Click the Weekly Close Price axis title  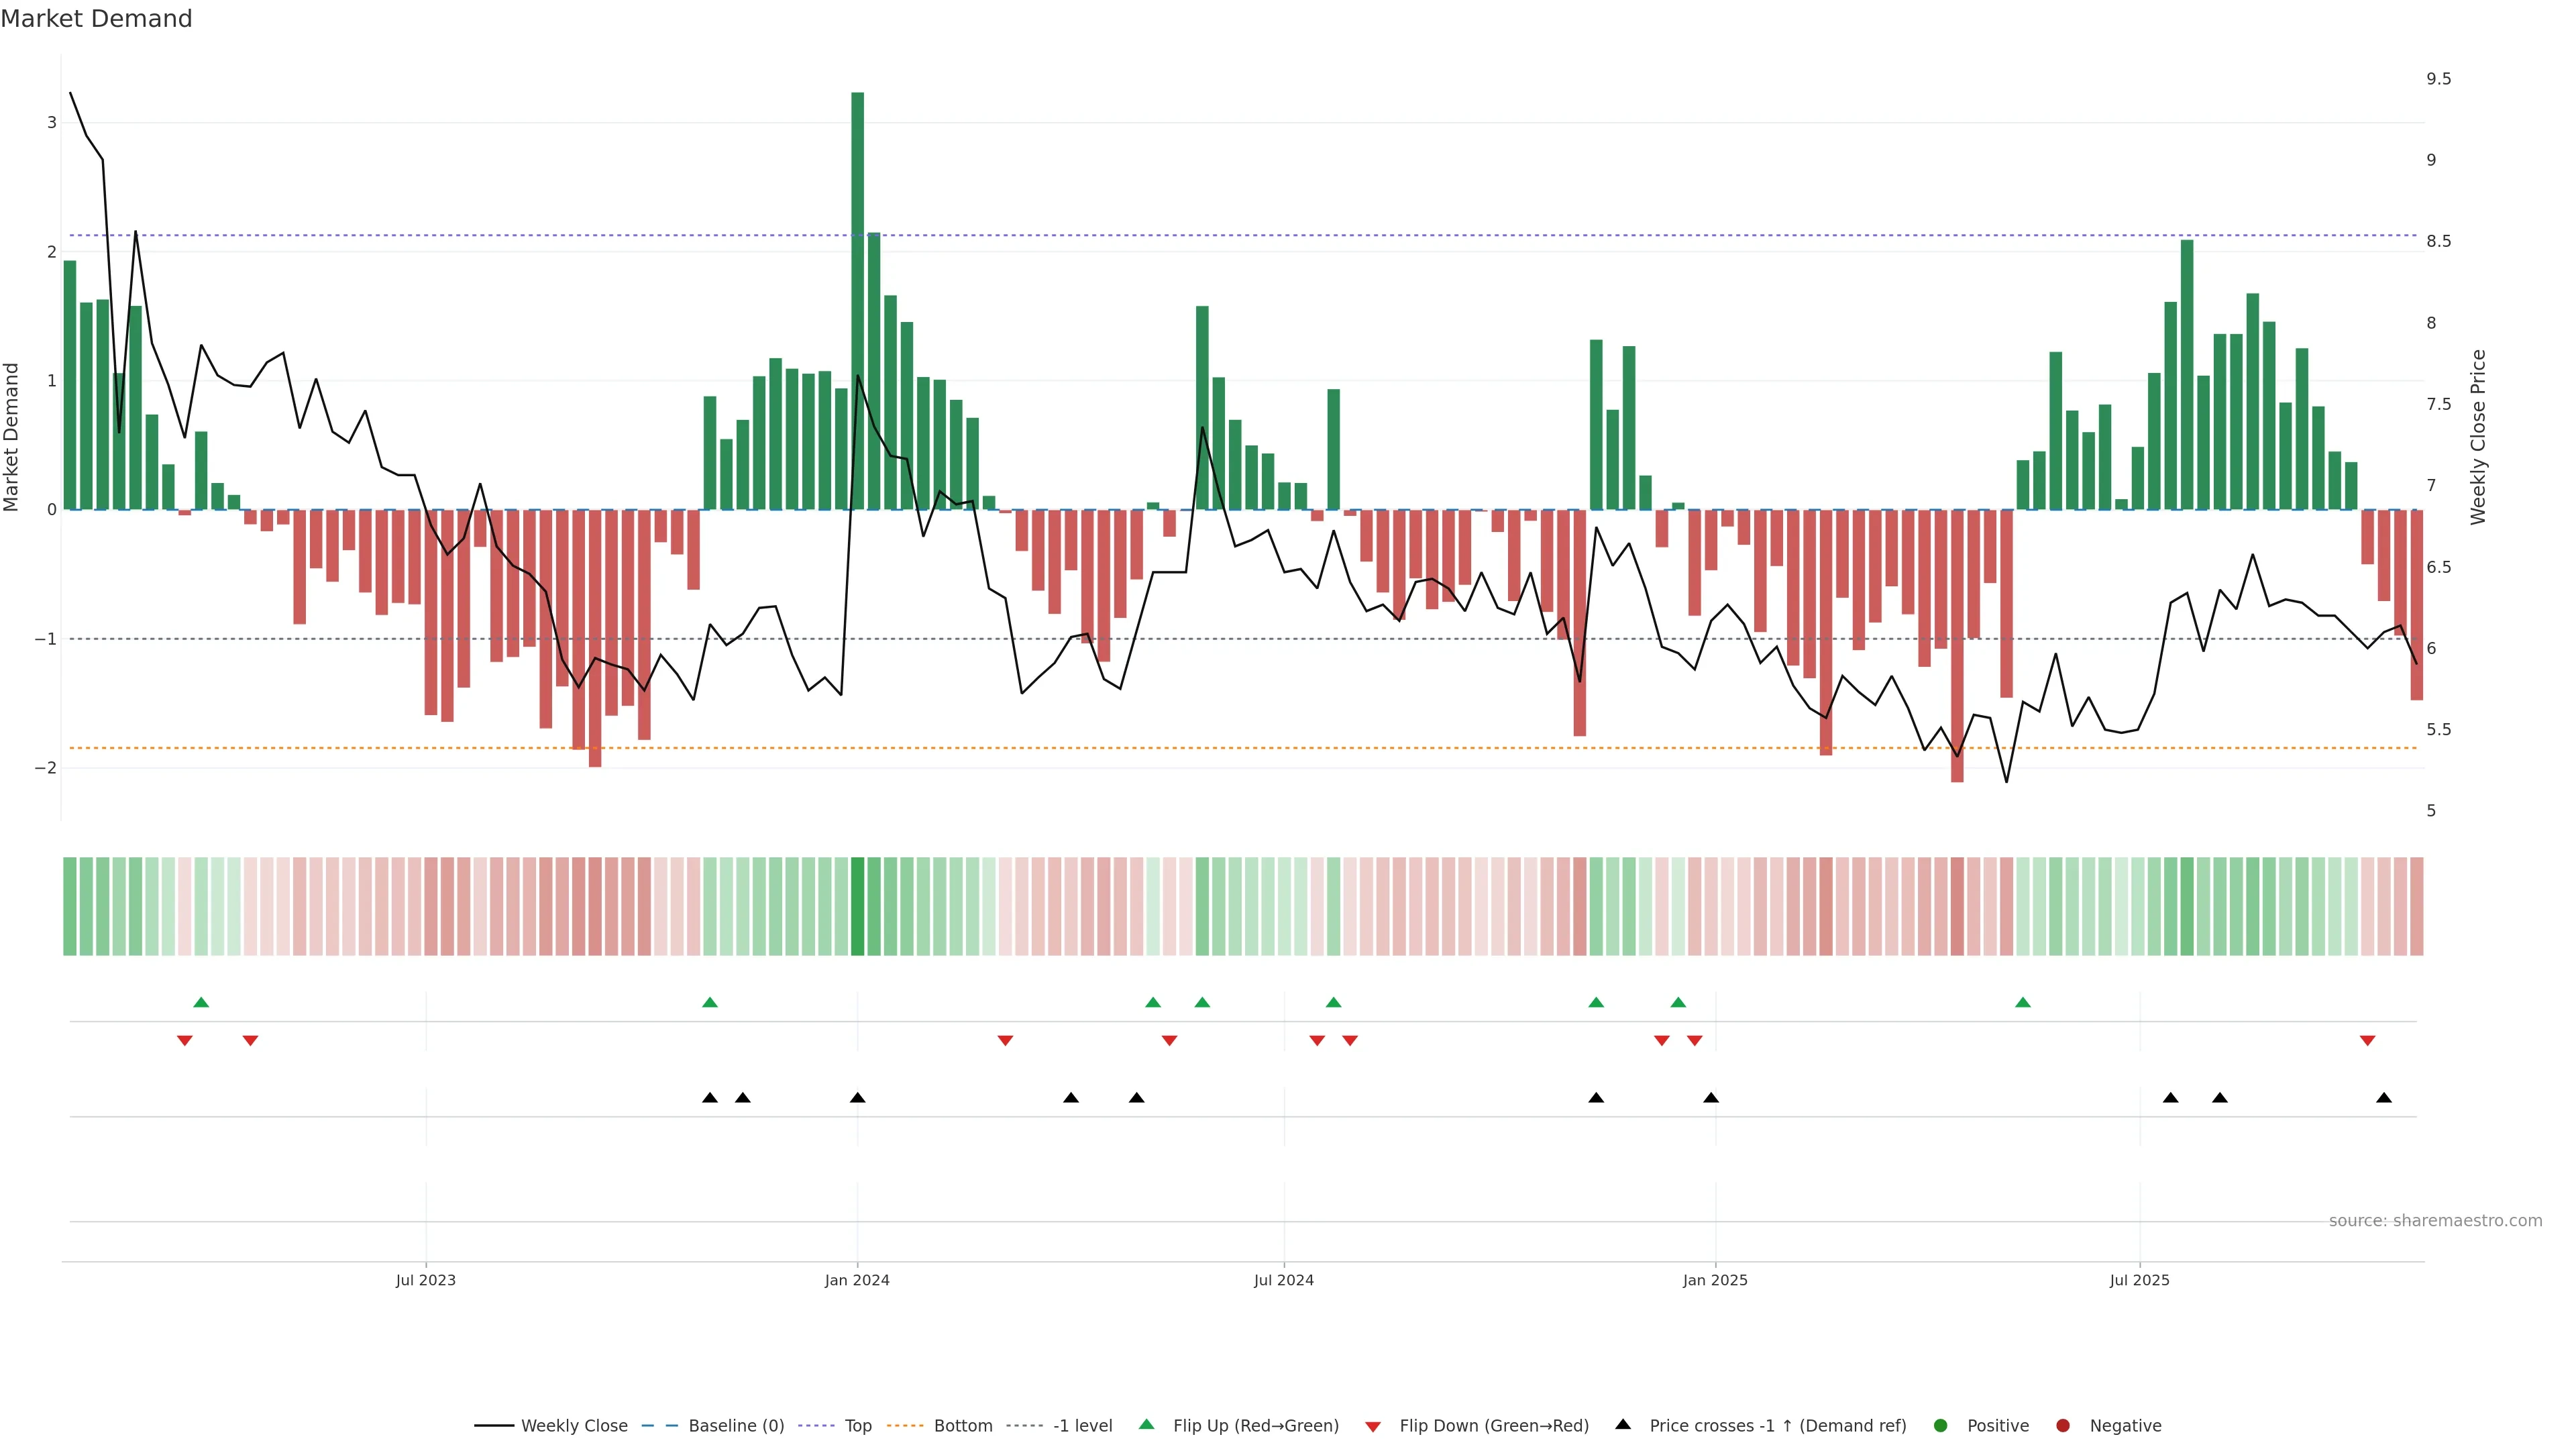coord(2478,437)
